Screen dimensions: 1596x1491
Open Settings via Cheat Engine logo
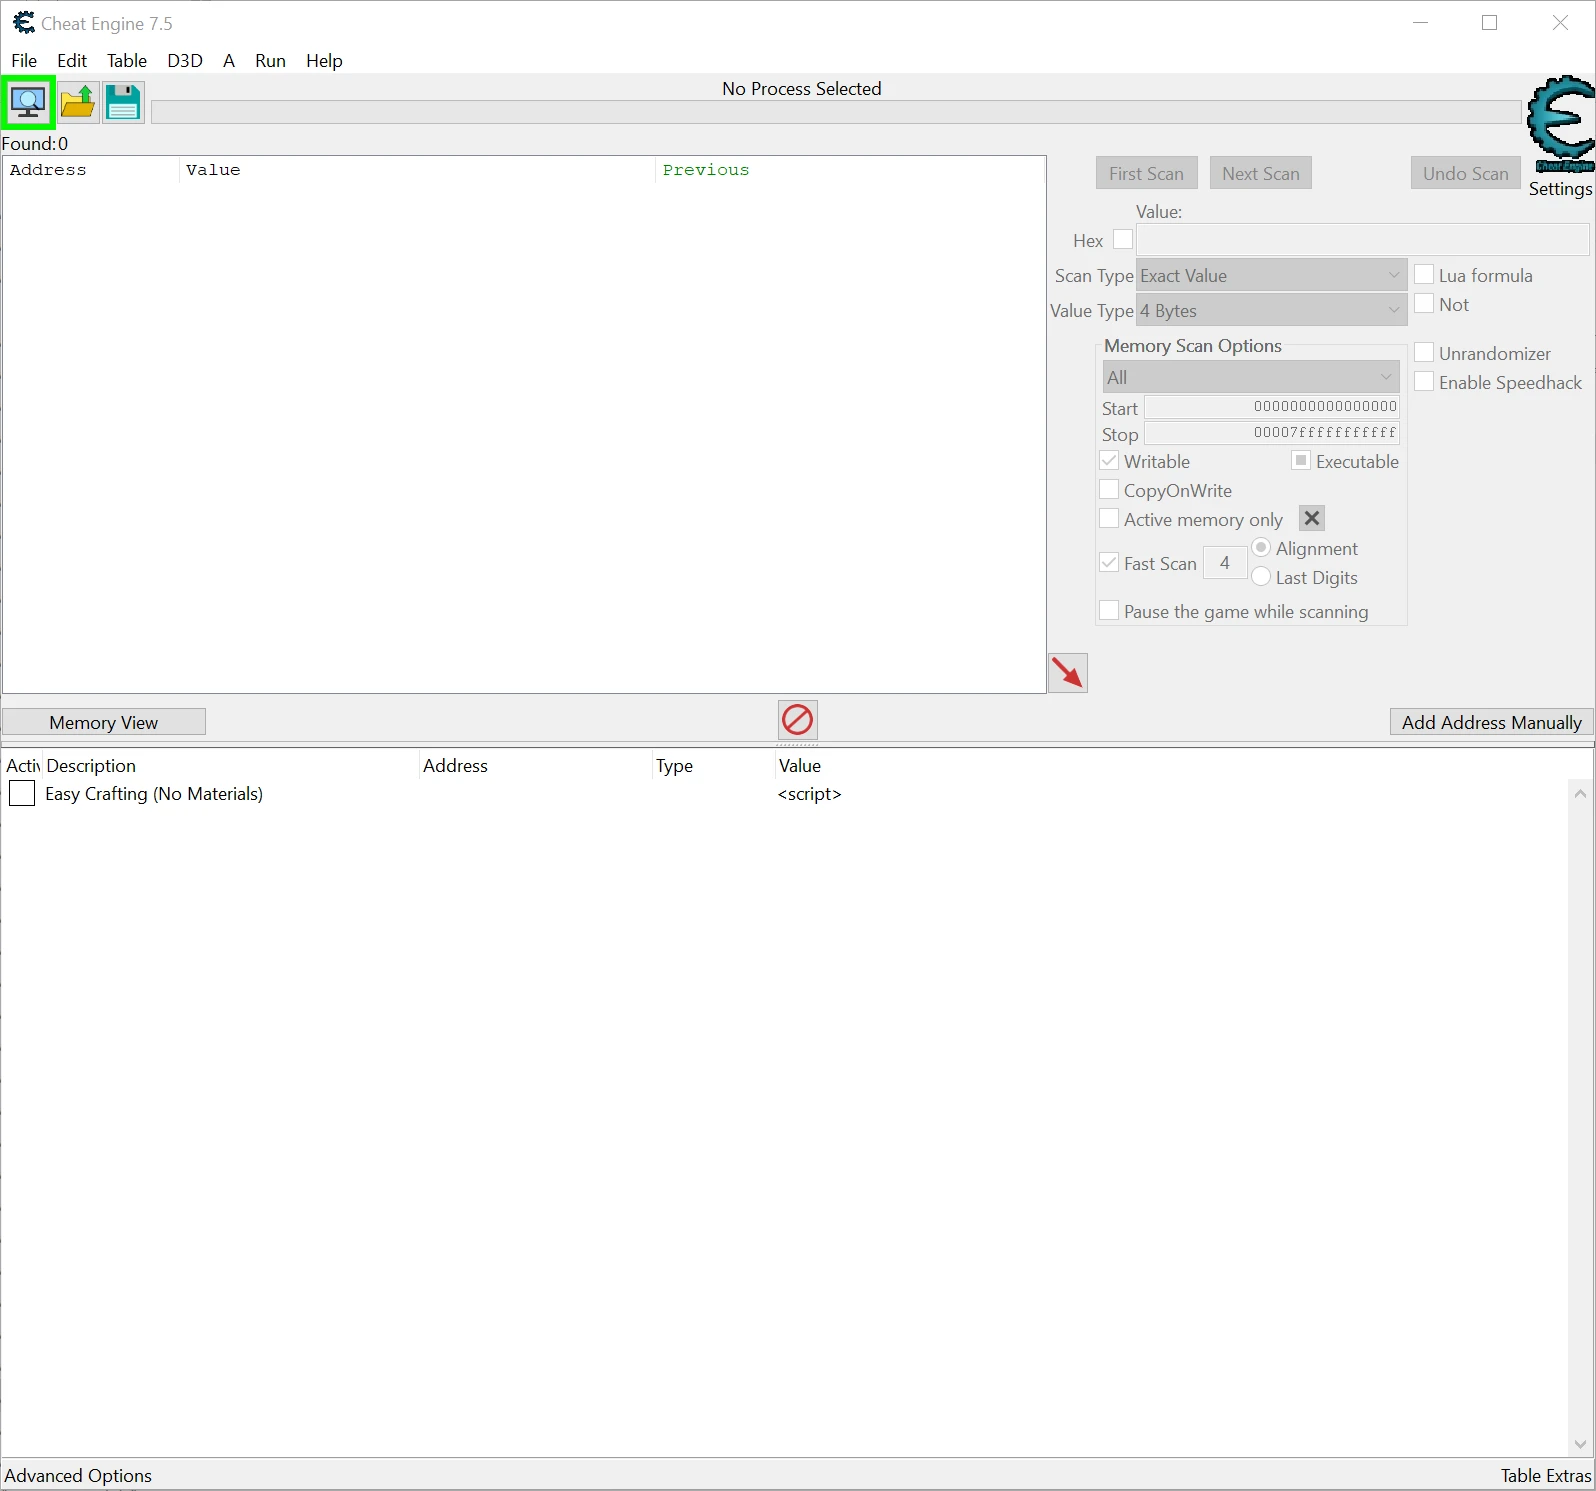coord(1560,125)
